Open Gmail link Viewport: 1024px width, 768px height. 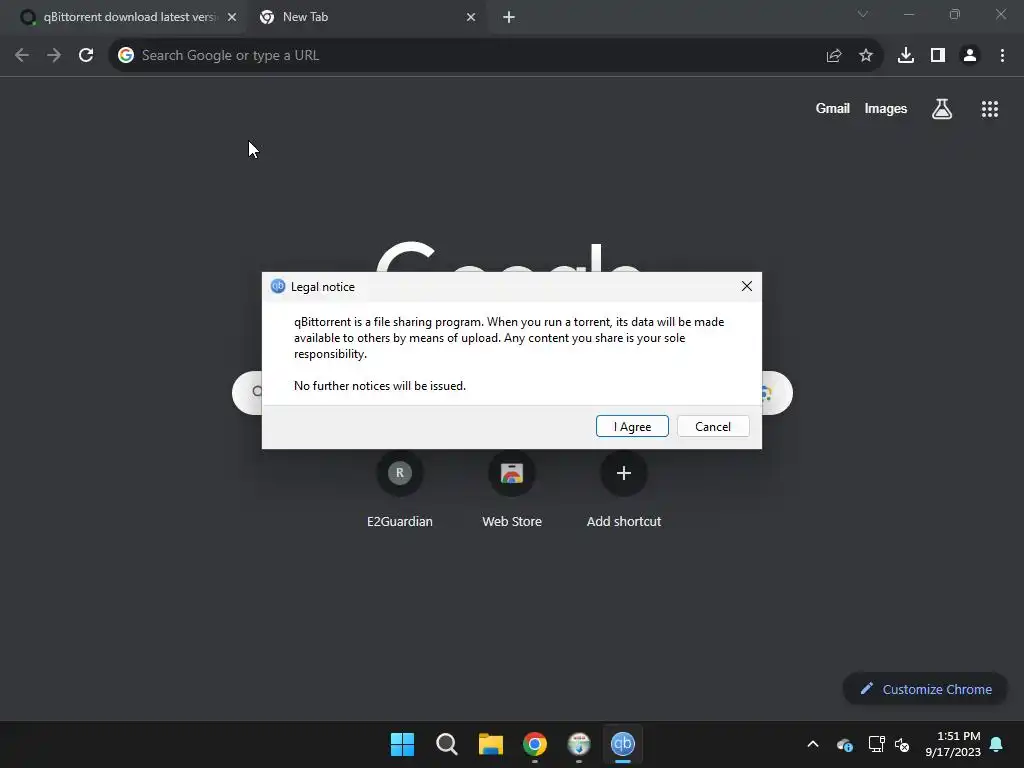(832, 108)
